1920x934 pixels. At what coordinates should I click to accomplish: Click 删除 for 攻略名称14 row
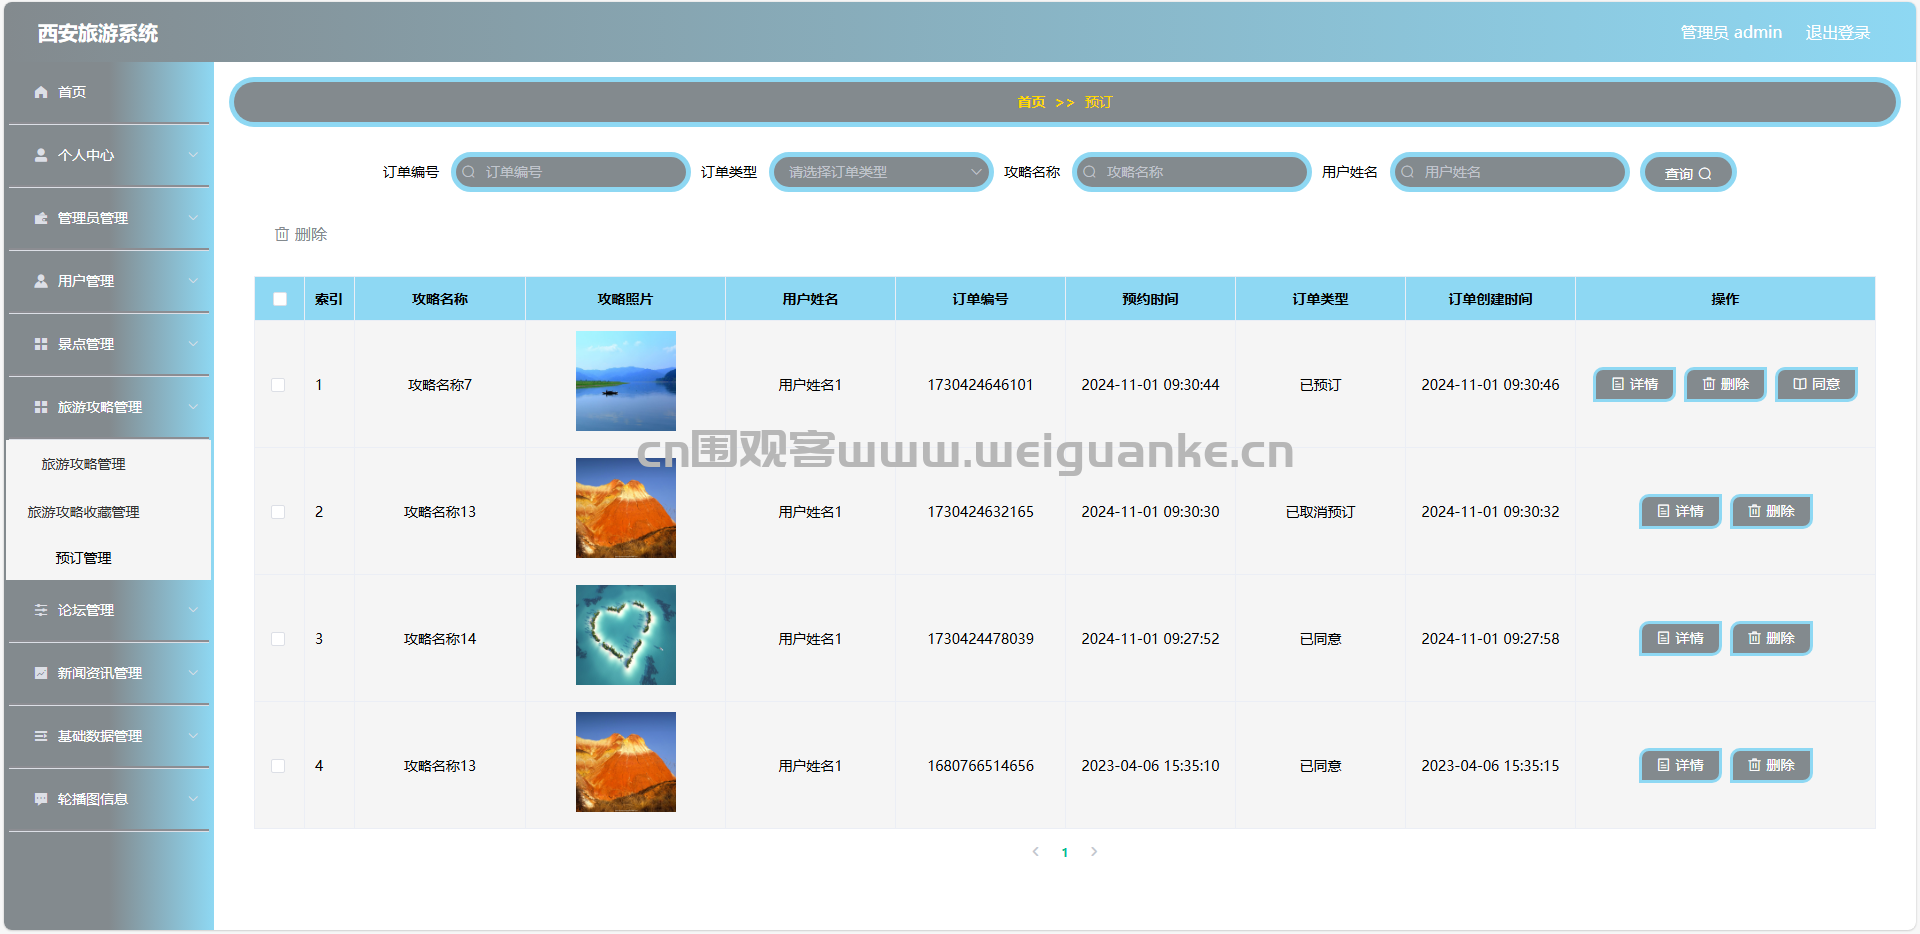pos(1771,639)
